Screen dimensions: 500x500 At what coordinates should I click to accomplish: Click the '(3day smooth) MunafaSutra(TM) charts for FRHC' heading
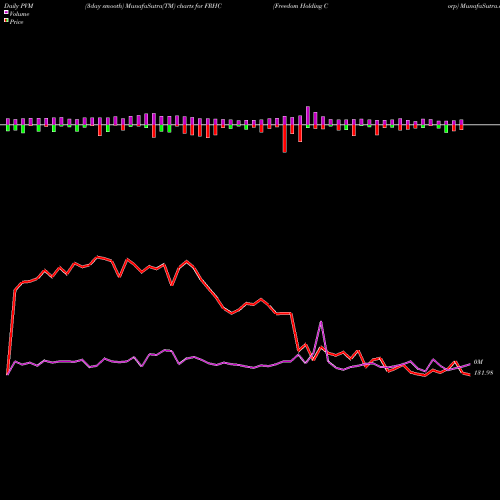pyautogui.click(x=153, y=6)
